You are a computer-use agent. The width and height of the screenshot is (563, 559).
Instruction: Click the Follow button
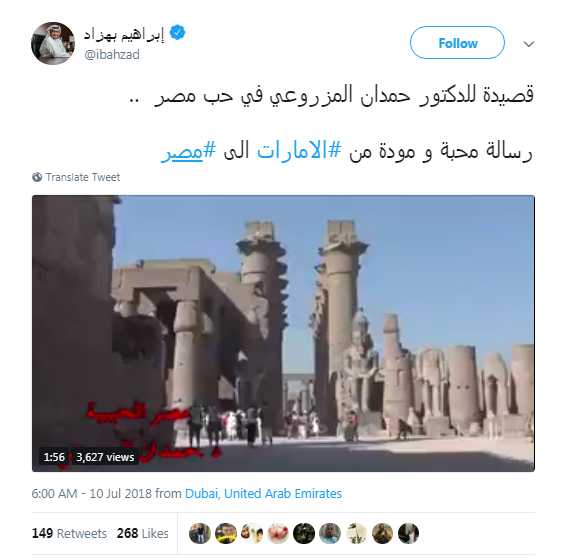(x=457, y=43)
